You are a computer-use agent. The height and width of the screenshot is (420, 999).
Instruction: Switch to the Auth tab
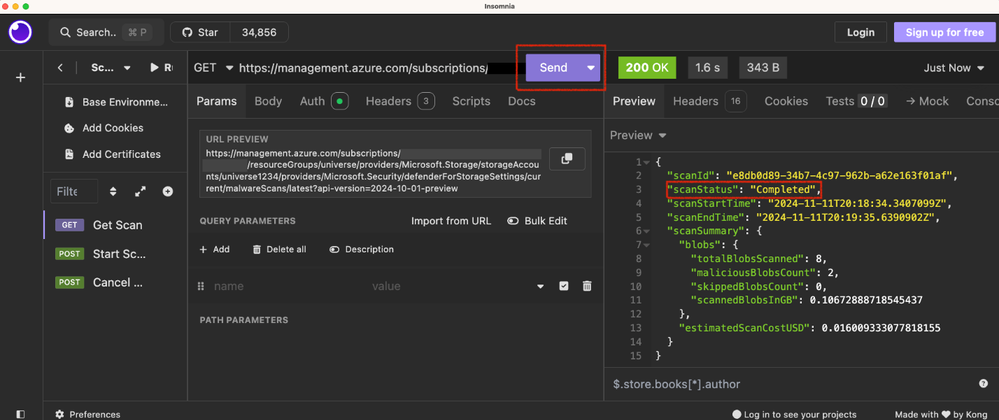[323, 101]
